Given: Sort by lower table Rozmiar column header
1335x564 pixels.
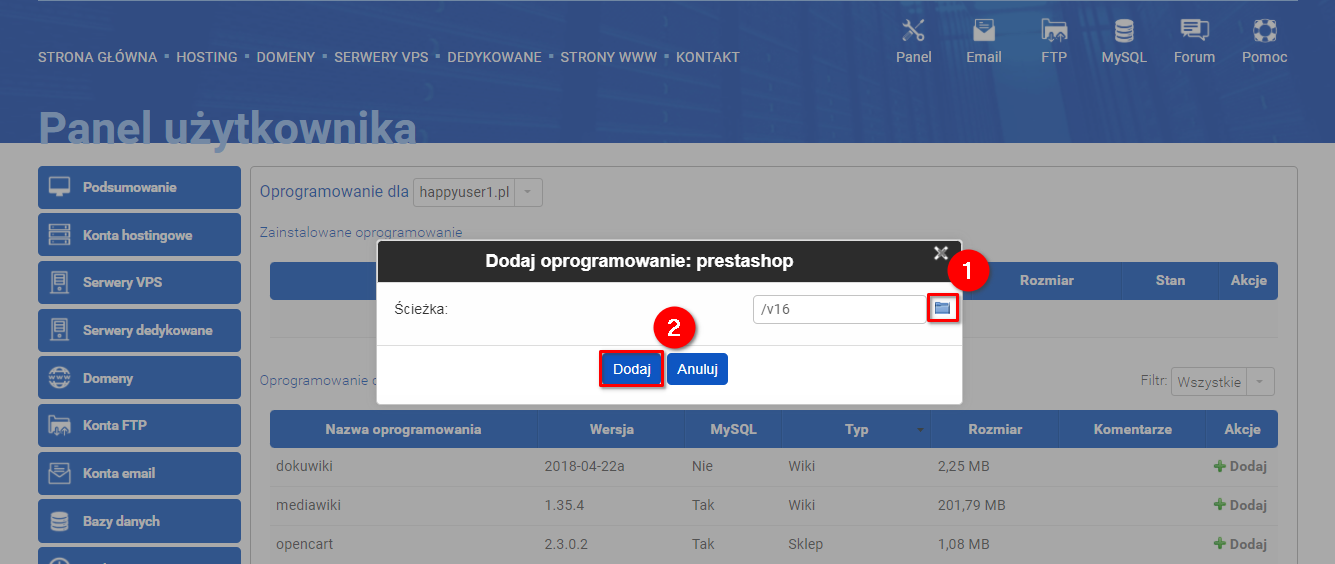Looking at the screenshot, I should coord(995,429).
